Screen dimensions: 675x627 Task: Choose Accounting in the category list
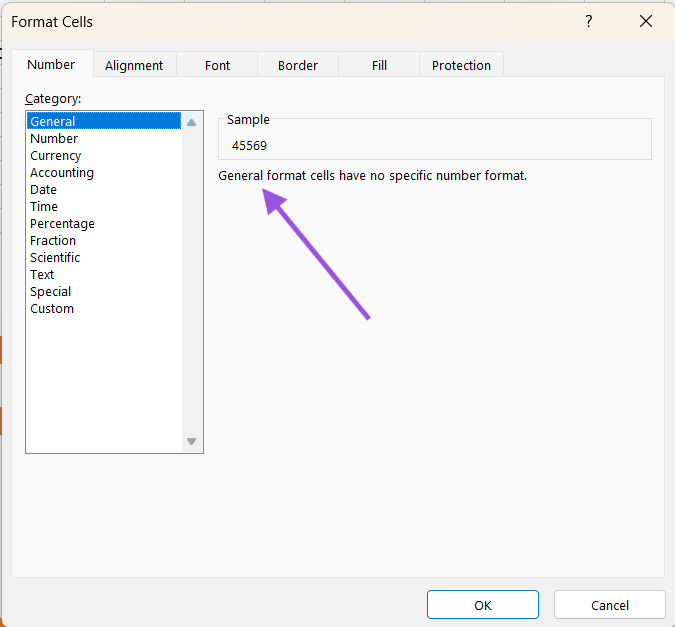point(104,172)
